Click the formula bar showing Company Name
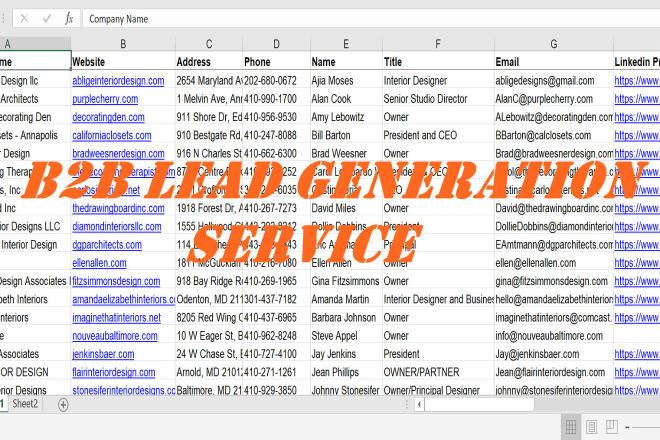 371,19
